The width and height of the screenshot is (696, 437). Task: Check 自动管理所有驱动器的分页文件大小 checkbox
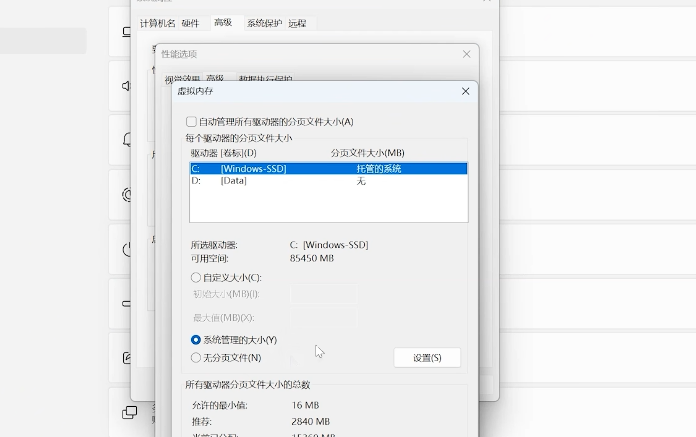[x=192, y=122]
